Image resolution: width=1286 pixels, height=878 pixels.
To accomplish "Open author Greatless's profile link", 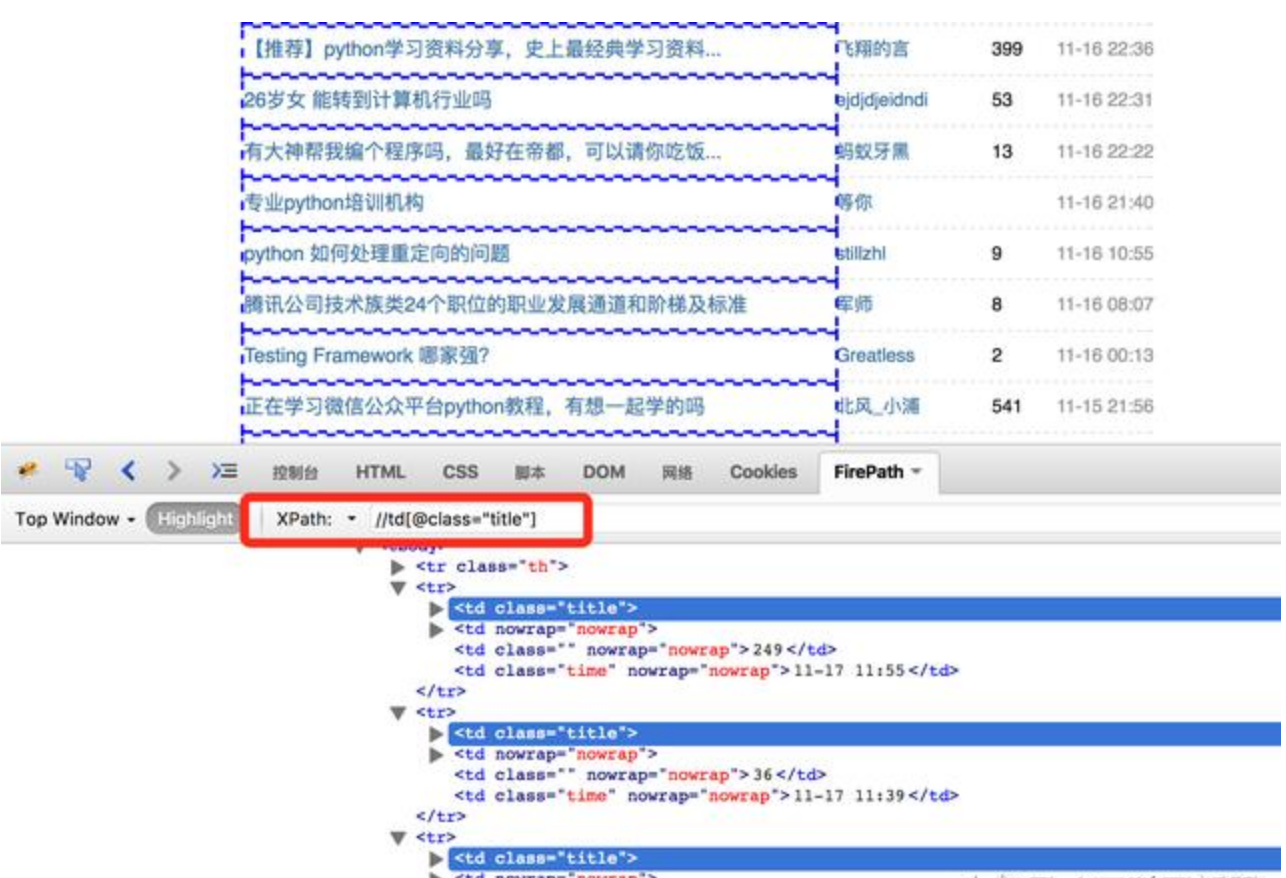I will pos(875,355).
